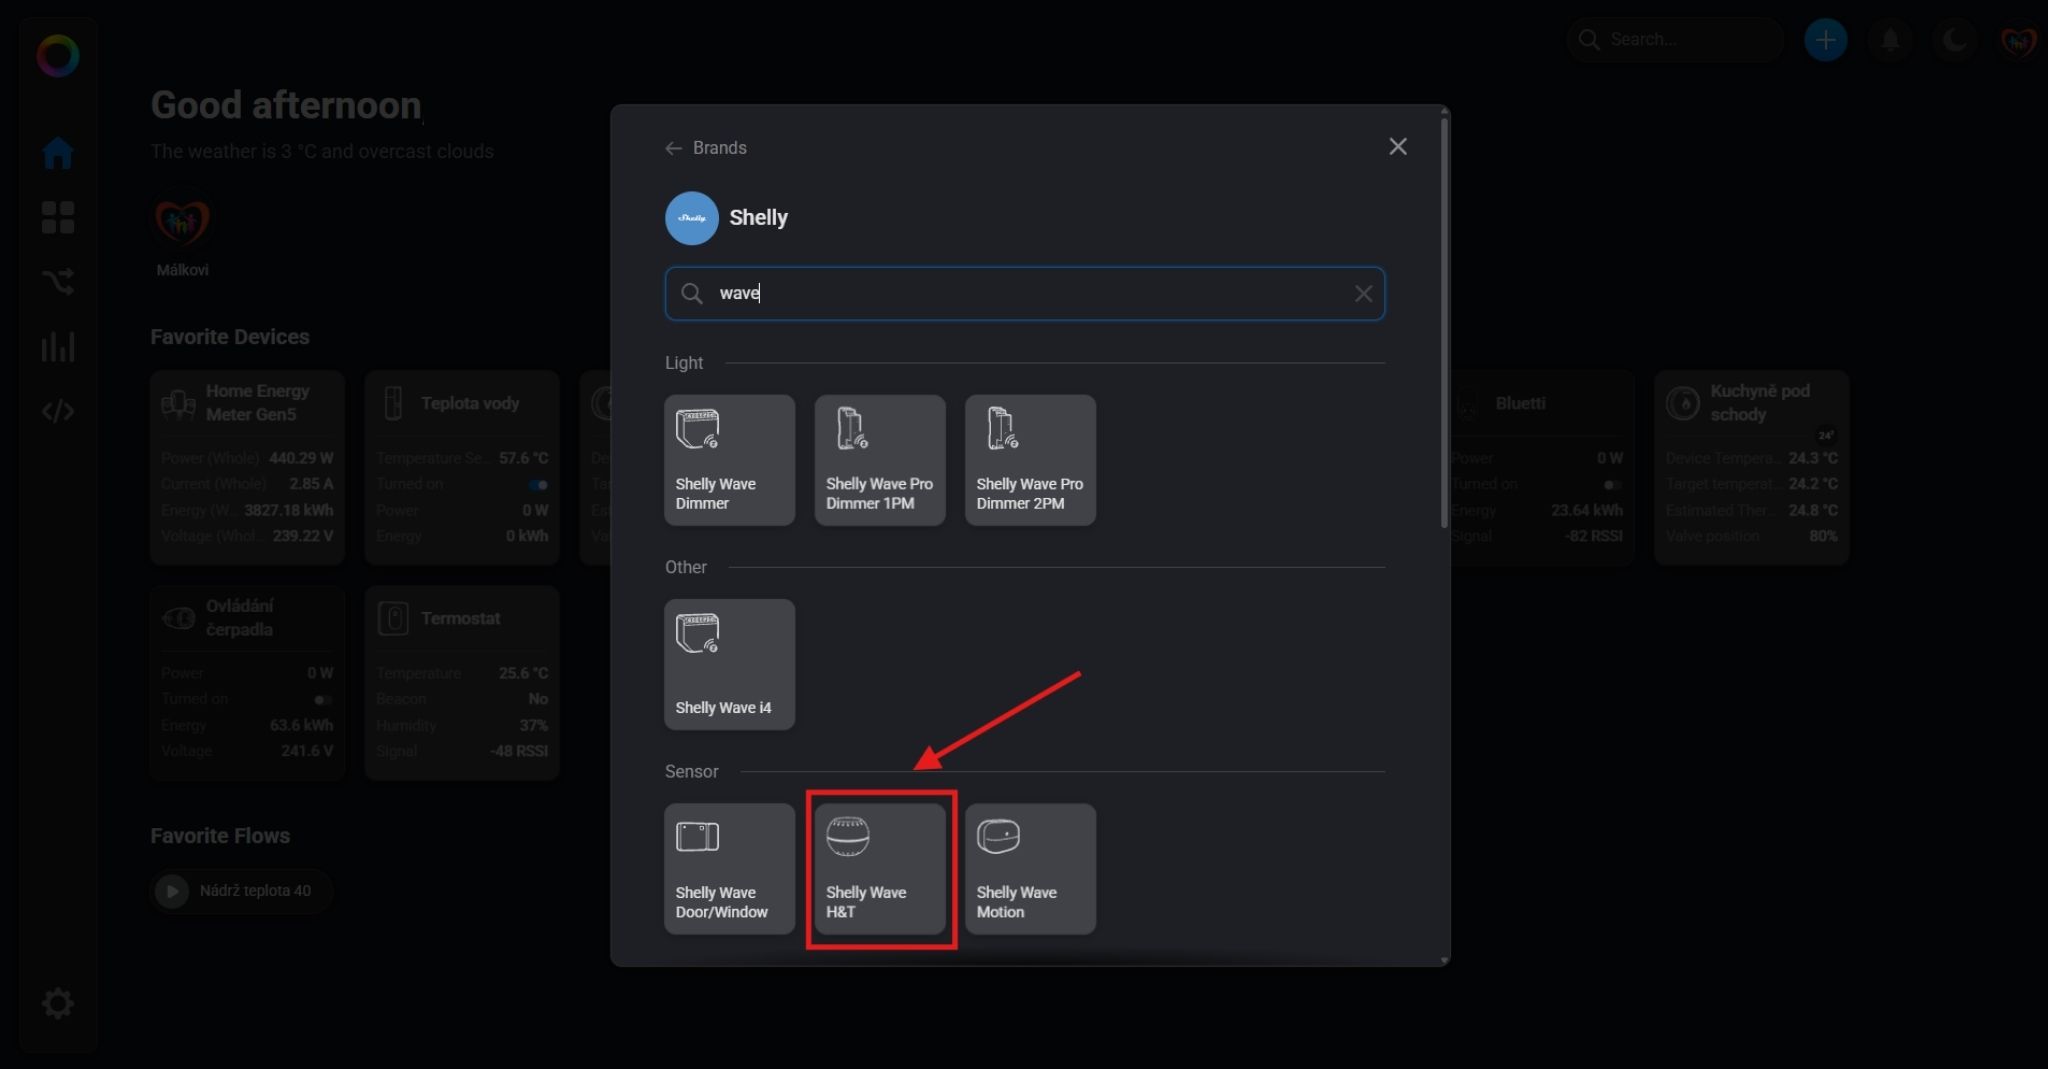Open the settings gear in sidebar
This screenshot has width=2048, height=1069.
coord(58,1003)
